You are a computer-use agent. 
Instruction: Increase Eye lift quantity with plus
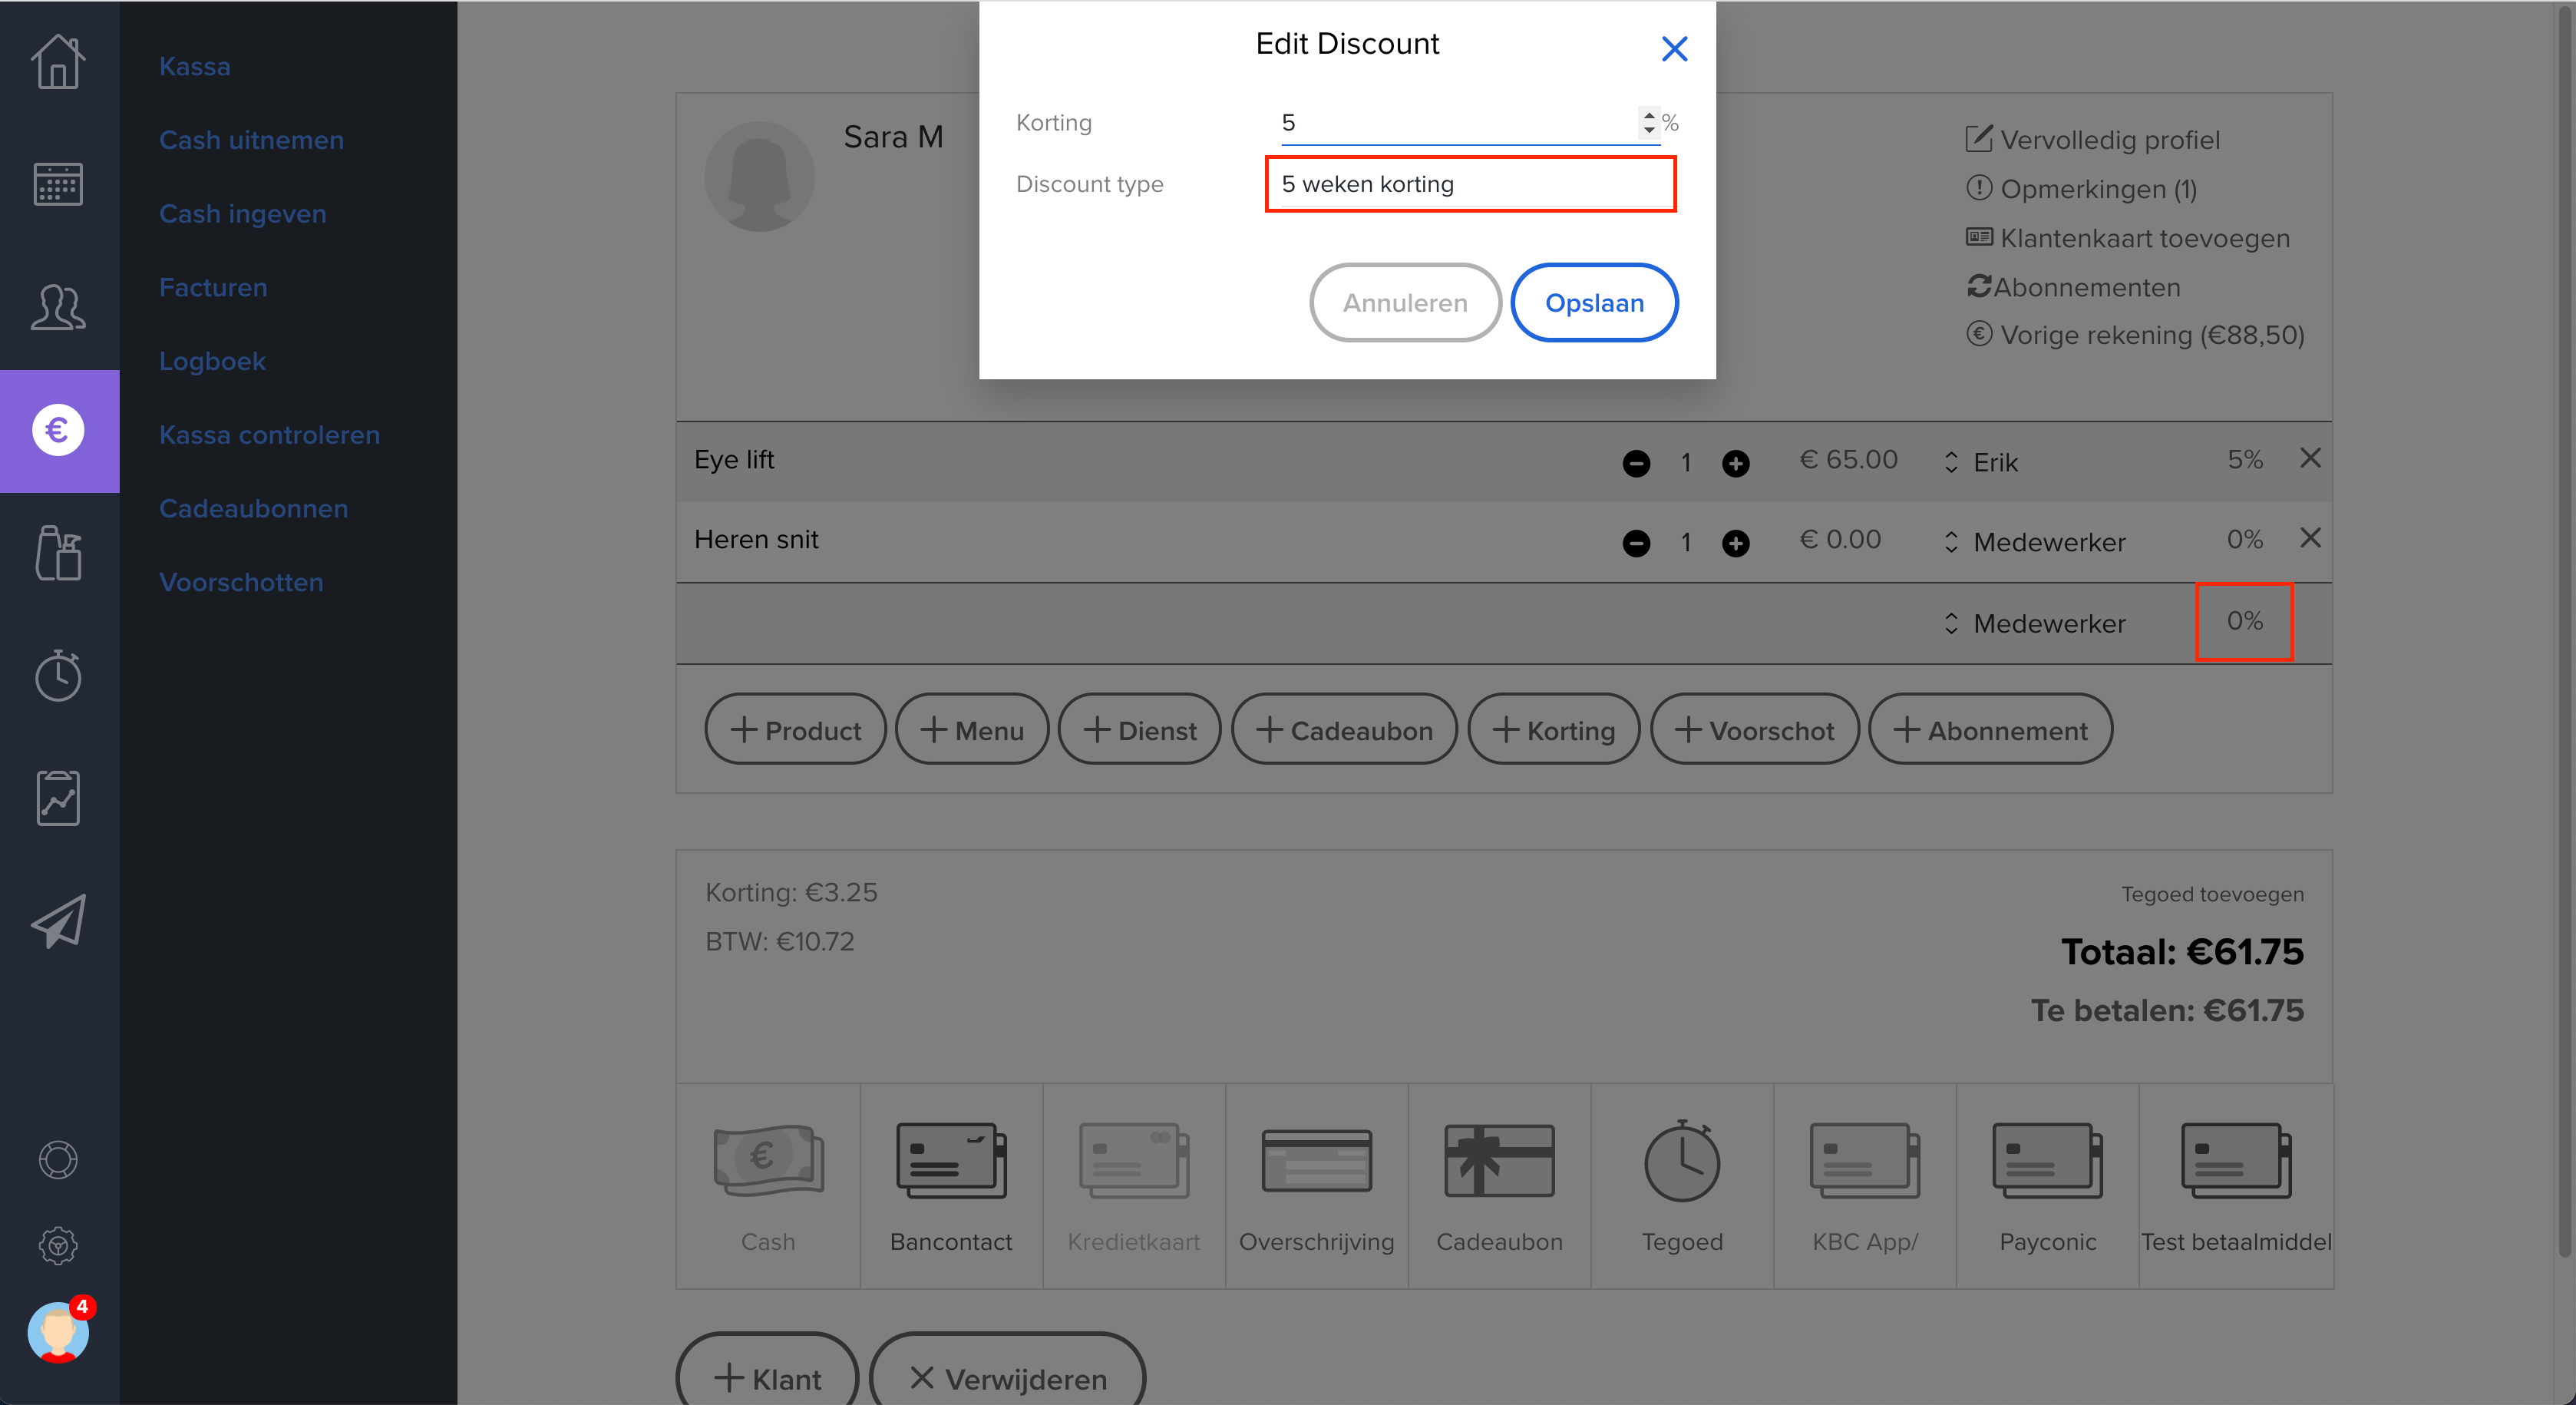tap(1736, 463)
